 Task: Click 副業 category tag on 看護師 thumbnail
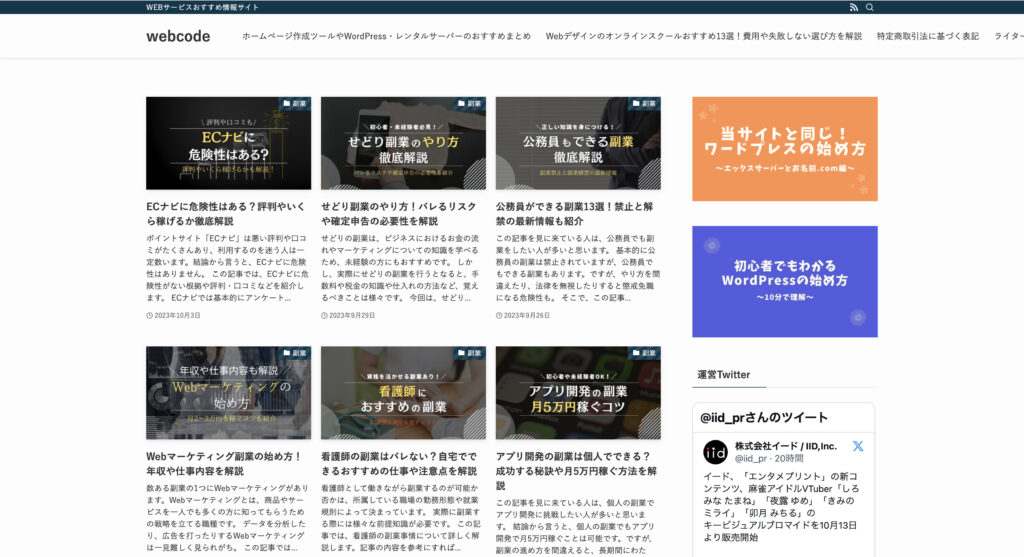(x=469, y=353)
